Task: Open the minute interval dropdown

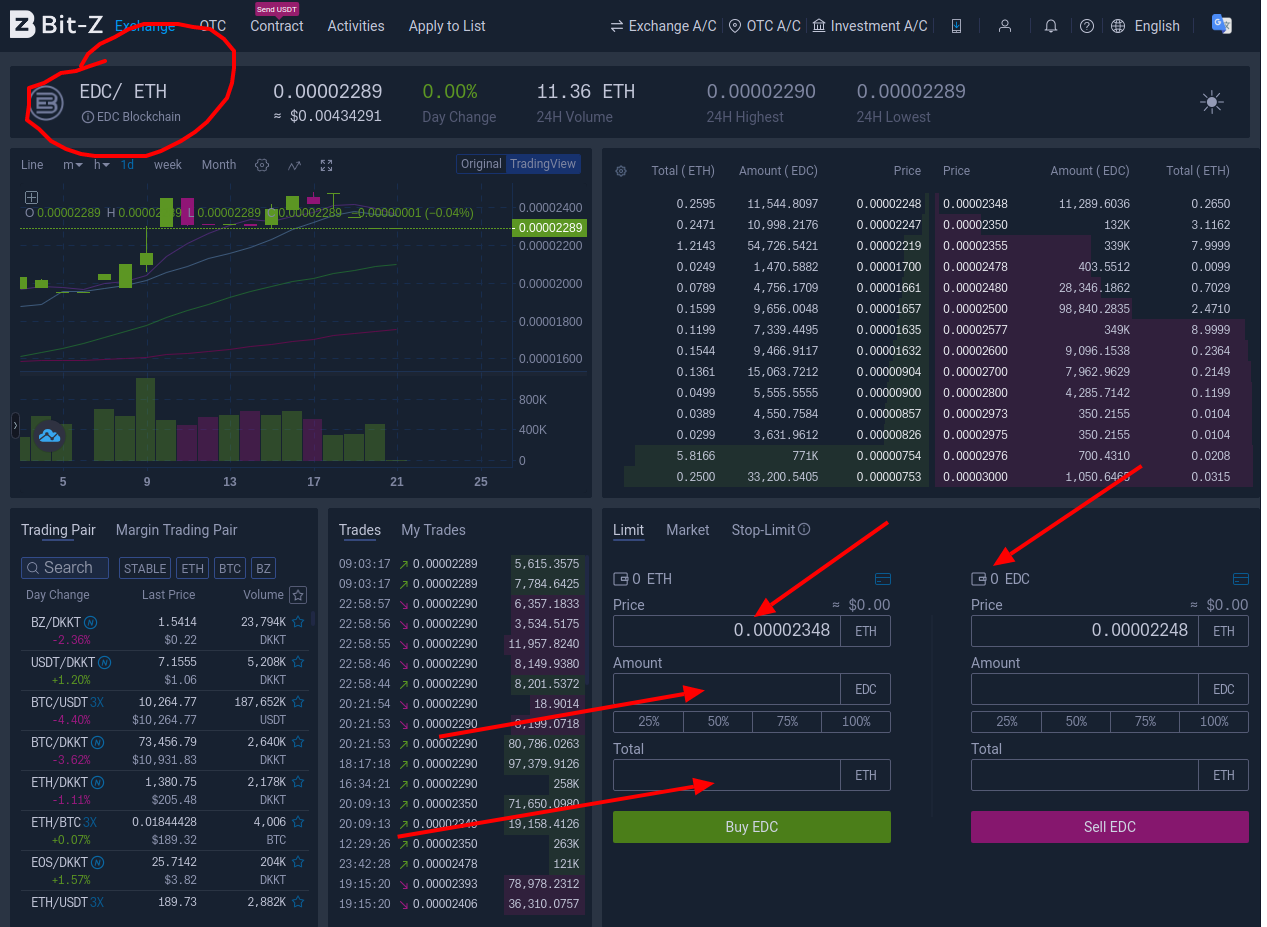Action: (x=73, y=165)
